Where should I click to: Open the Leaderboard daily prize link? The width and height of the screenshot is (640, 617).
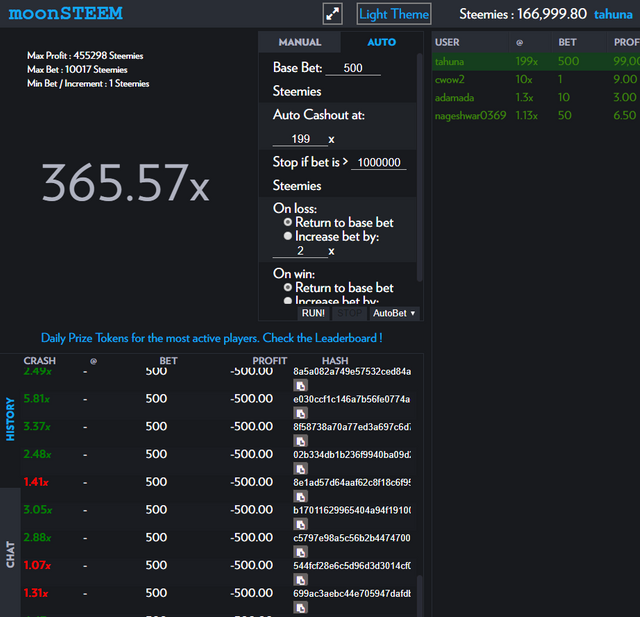pyautogui.click(x=211, y=338)
